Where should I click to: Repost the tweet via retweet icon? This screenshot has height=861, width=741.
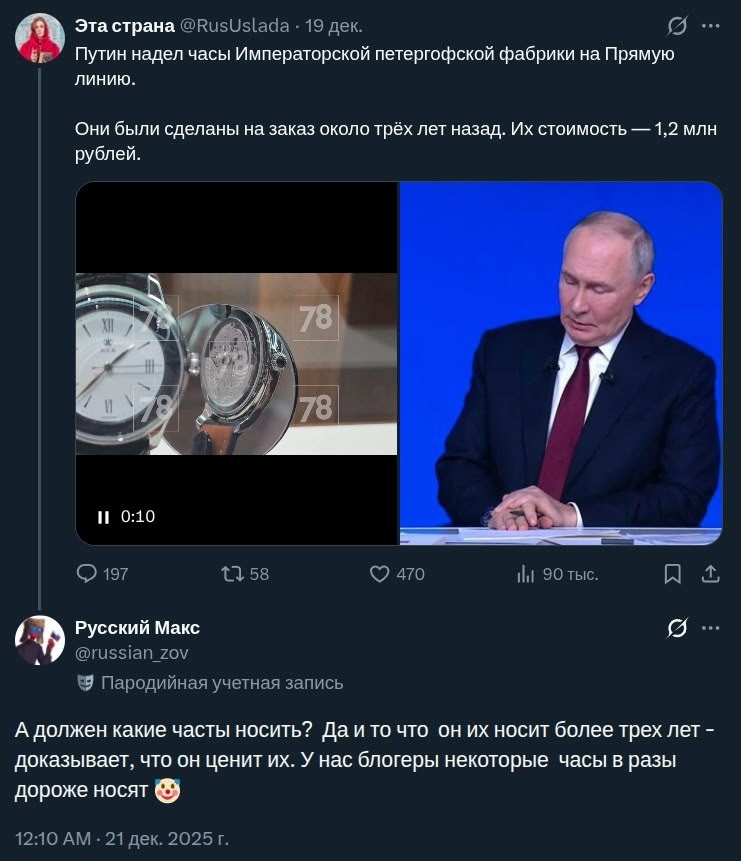(232, 574)
